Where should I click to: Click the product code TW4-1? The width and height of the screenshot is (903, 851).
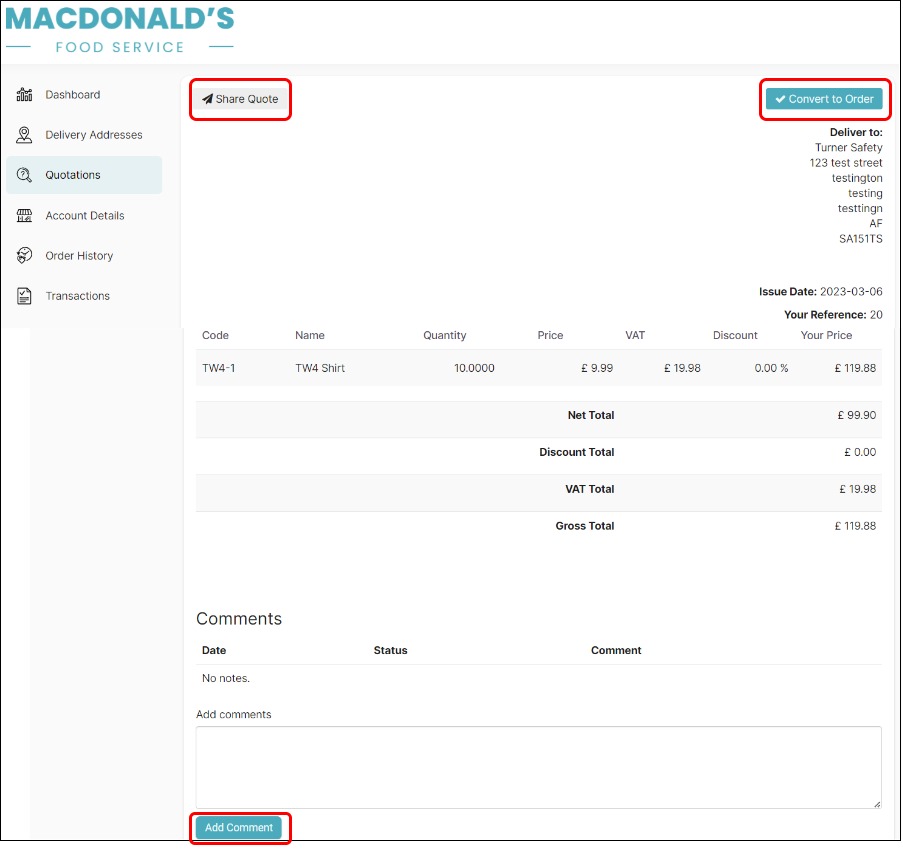[218, 368]
